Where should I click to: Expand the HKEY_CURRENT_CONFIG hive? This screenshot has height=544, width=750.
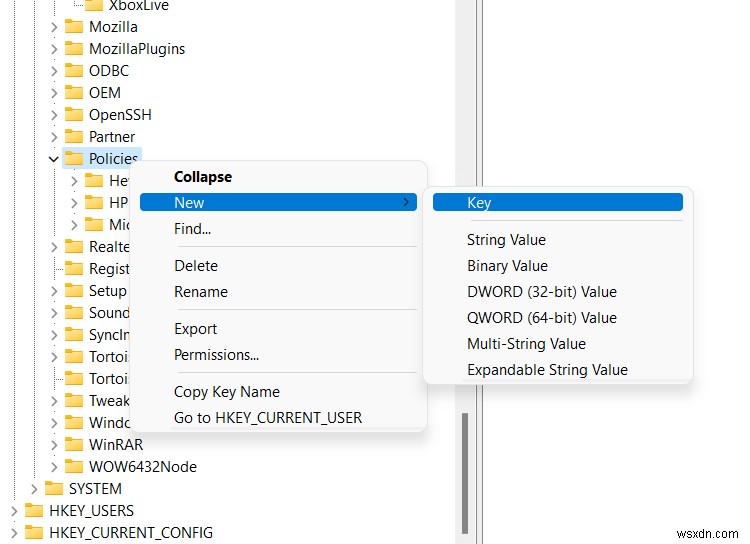tap(14, 533)
